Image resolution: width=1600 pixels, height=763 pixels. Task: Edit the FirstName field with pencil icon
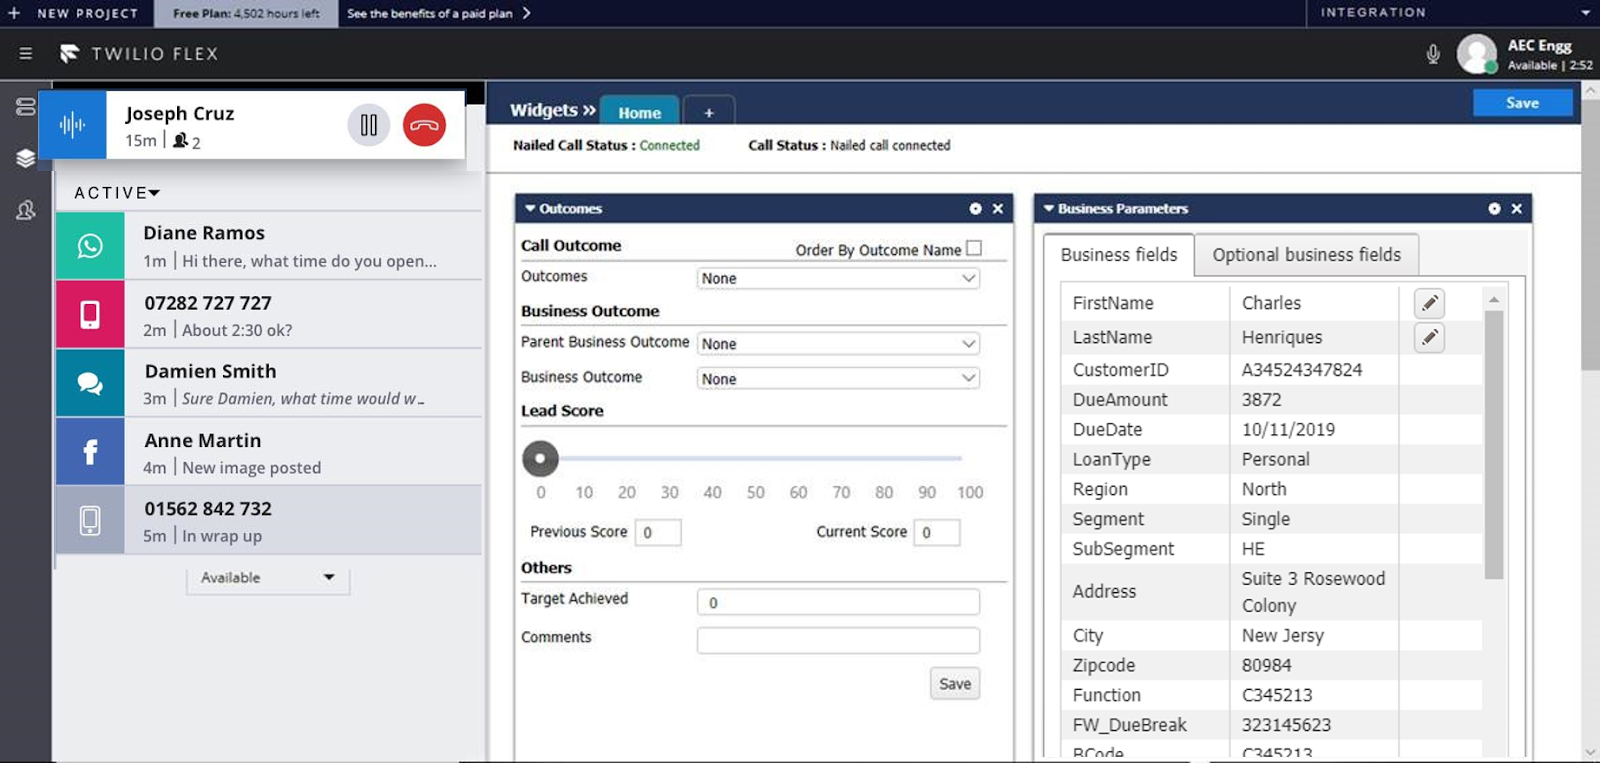click(x=1429, y=303)
